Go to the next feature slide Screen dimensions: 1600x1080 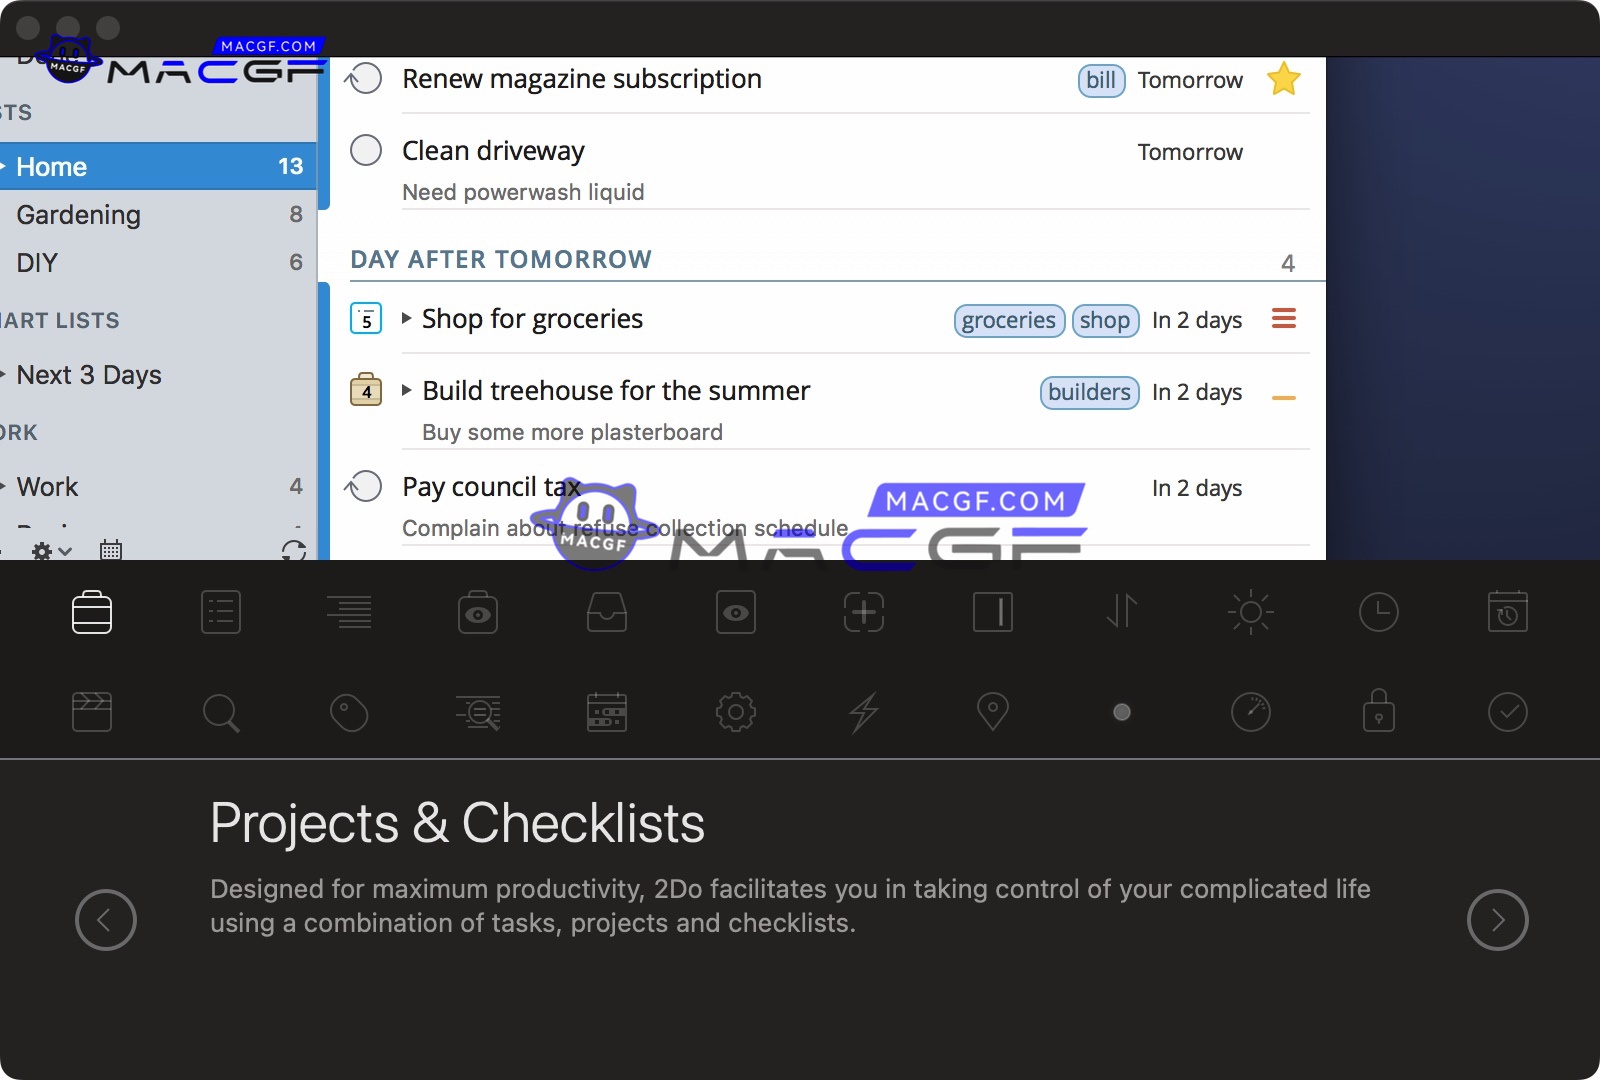(x=1497, y=920)
